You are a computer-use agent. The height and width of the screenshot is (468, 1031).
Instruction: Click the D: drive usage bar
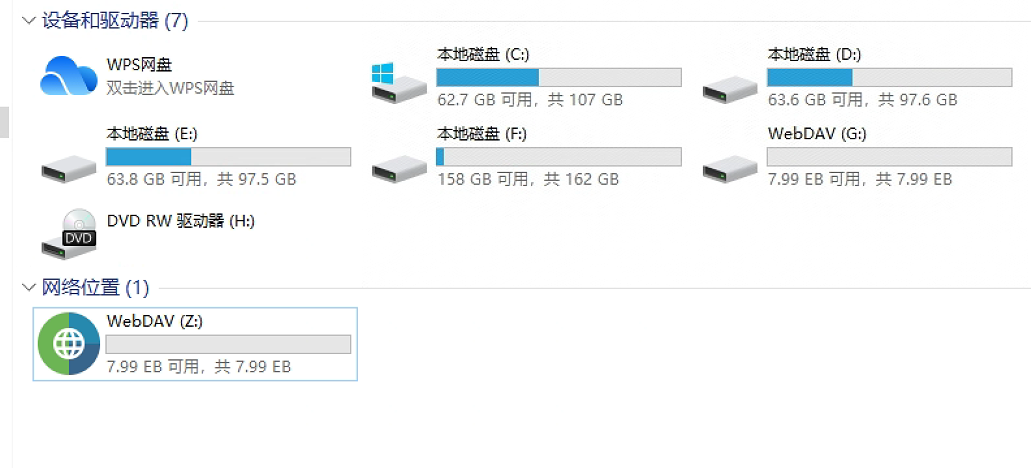click(889, 77)
